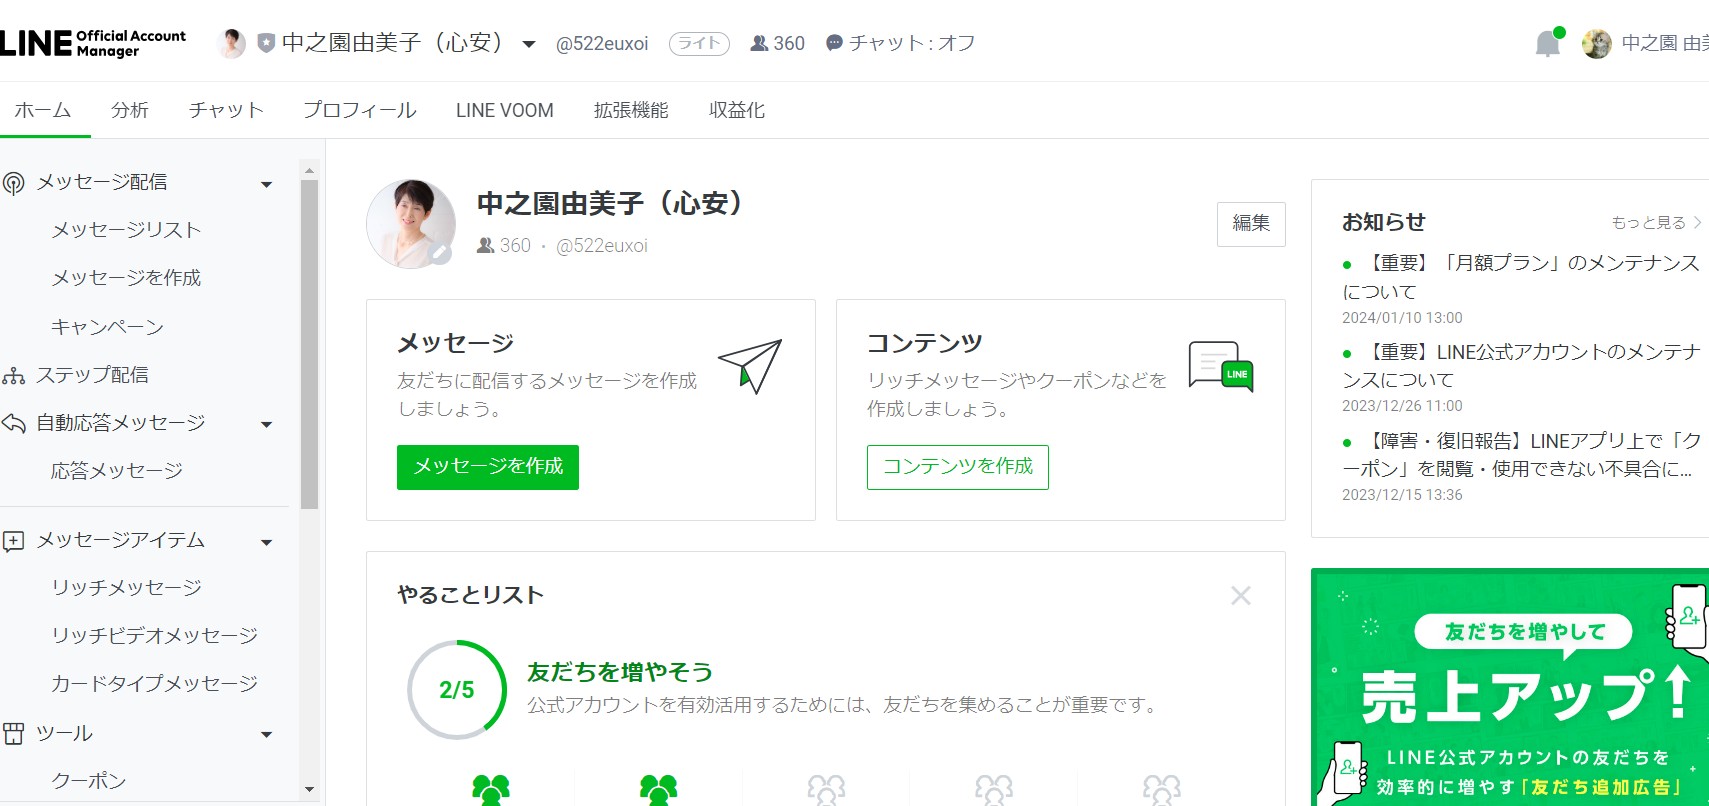Open the 分析 tab
Screen dimensions: 1709x806
[x=130, y=110]
